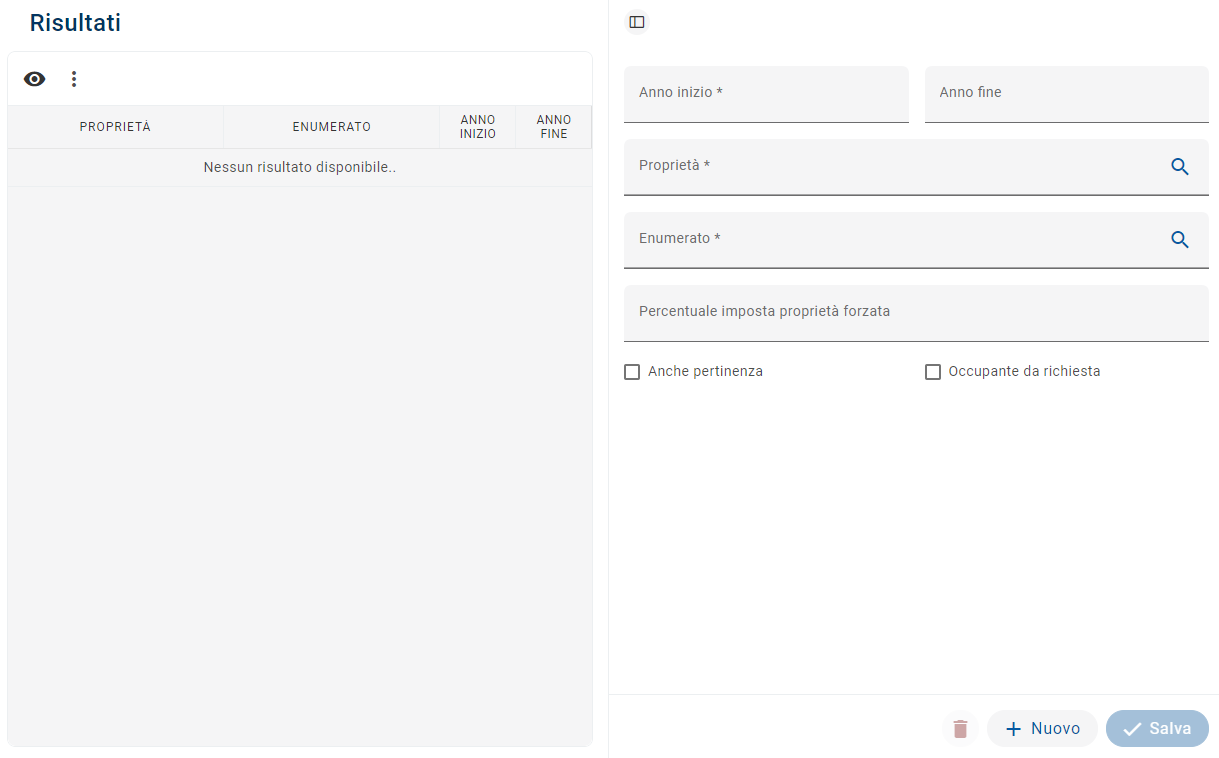Collapse the side panel with layout icon
The image size is (1219, 758).
point(637,22)
